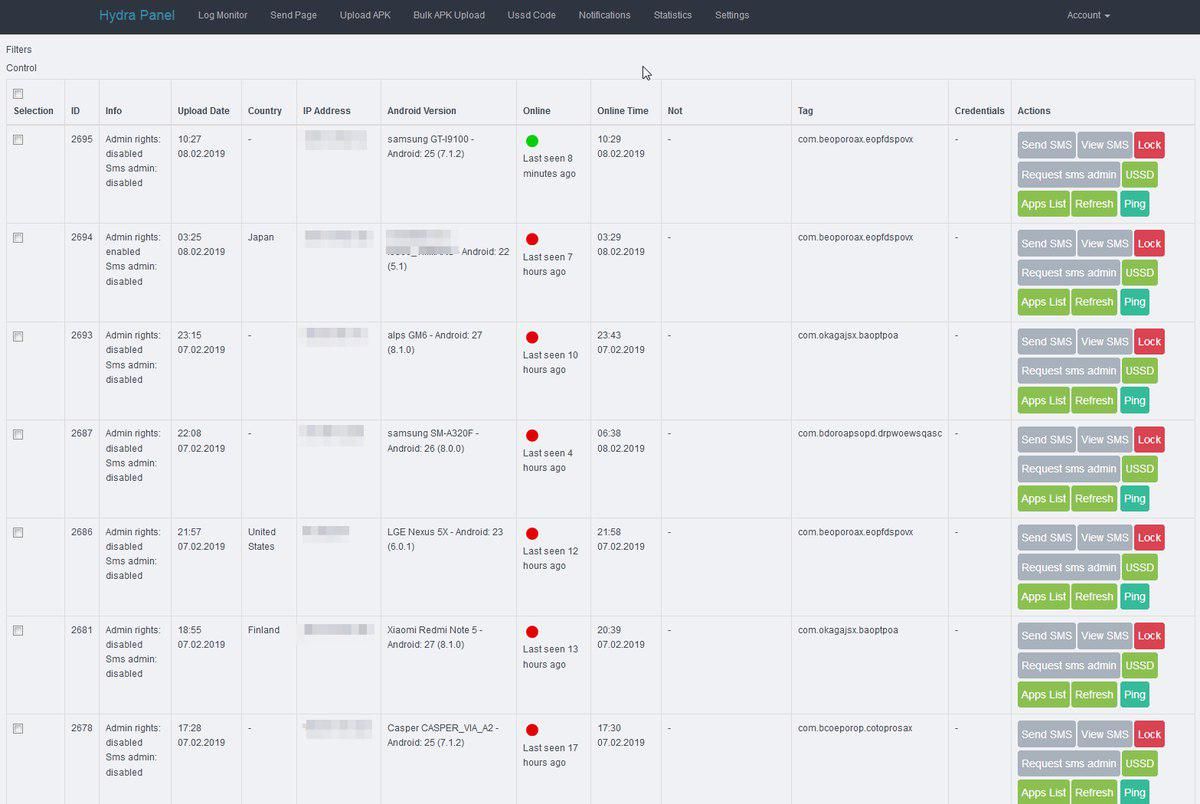
Task: Expand the Filters section
Action: click(x=19, y=49)
